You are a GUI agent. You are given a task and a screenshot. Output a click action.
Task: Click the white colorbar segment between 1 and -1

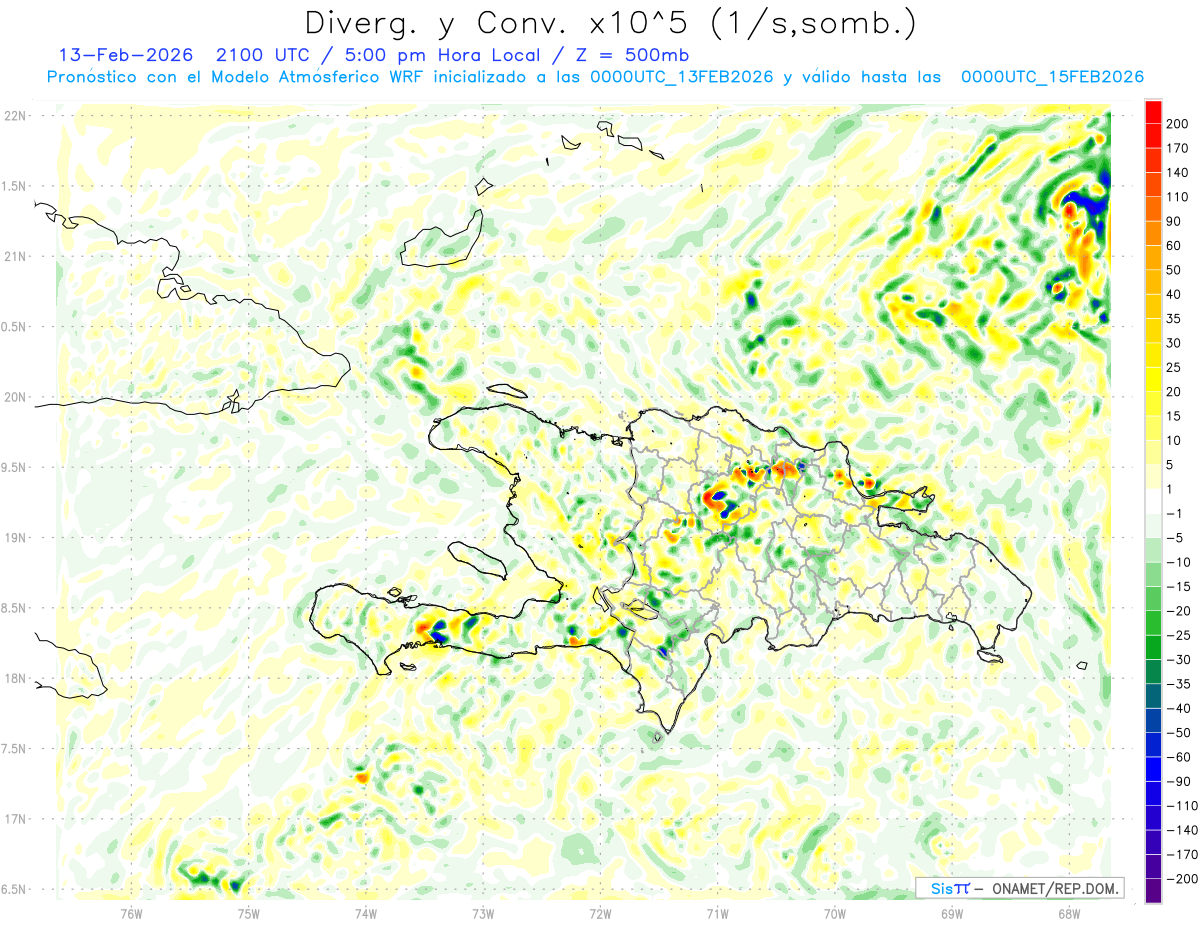pyautogui.click(x=1153, y=501)
